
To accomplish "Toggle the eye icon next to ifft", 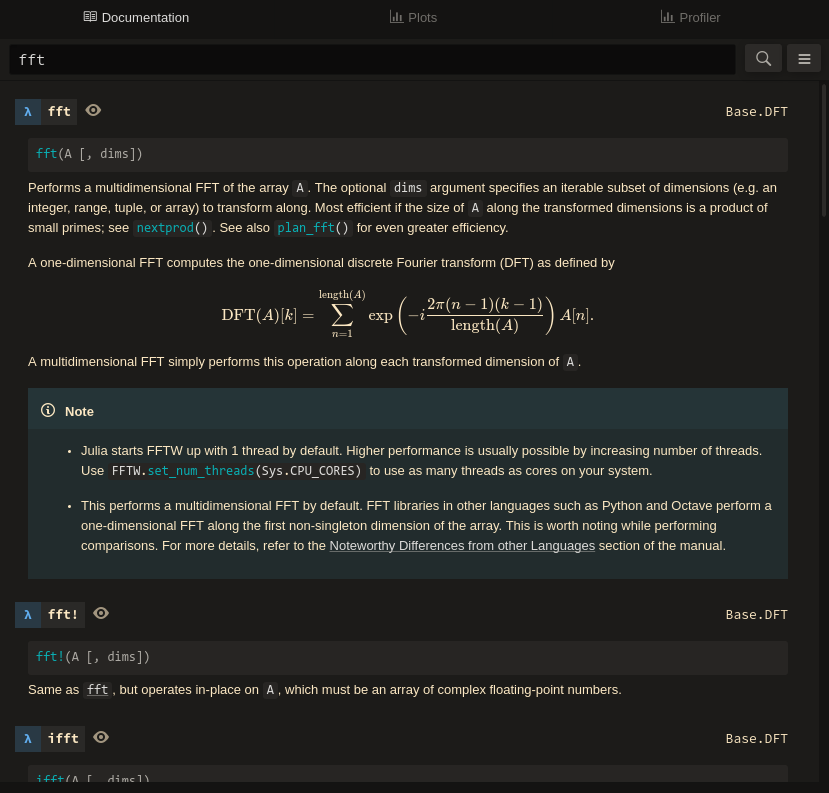I will [x=101, y=737].
